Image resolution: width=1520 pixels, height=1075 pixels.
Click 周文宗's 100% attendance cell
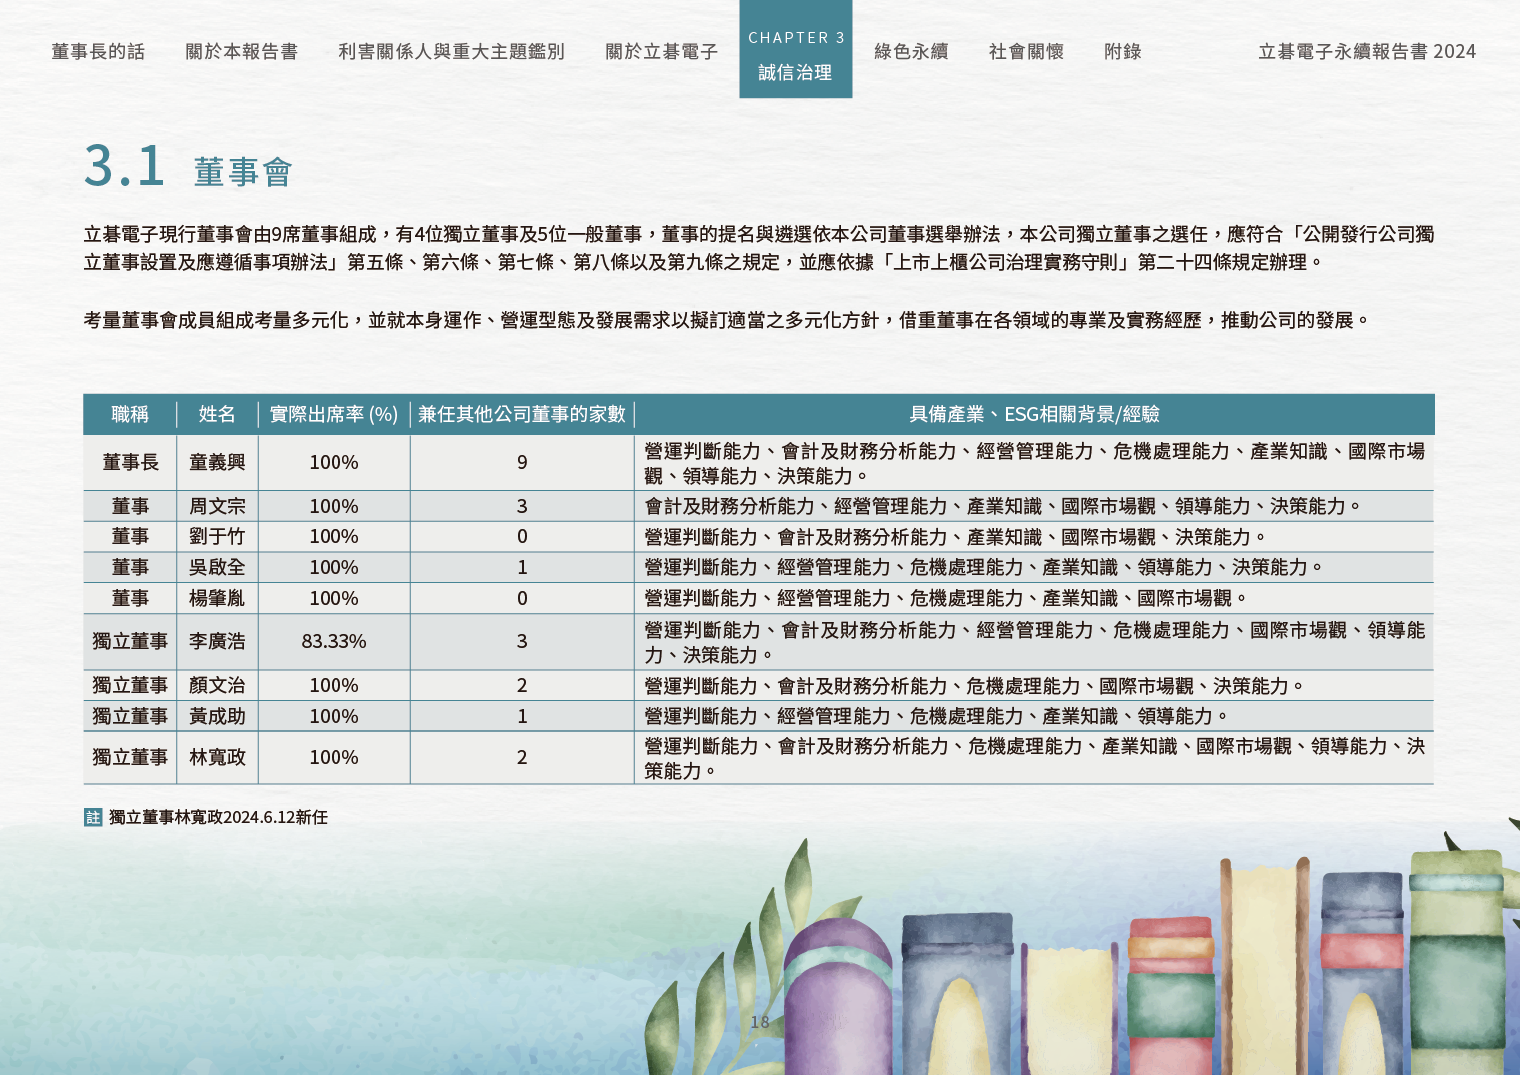click(334, 506)
